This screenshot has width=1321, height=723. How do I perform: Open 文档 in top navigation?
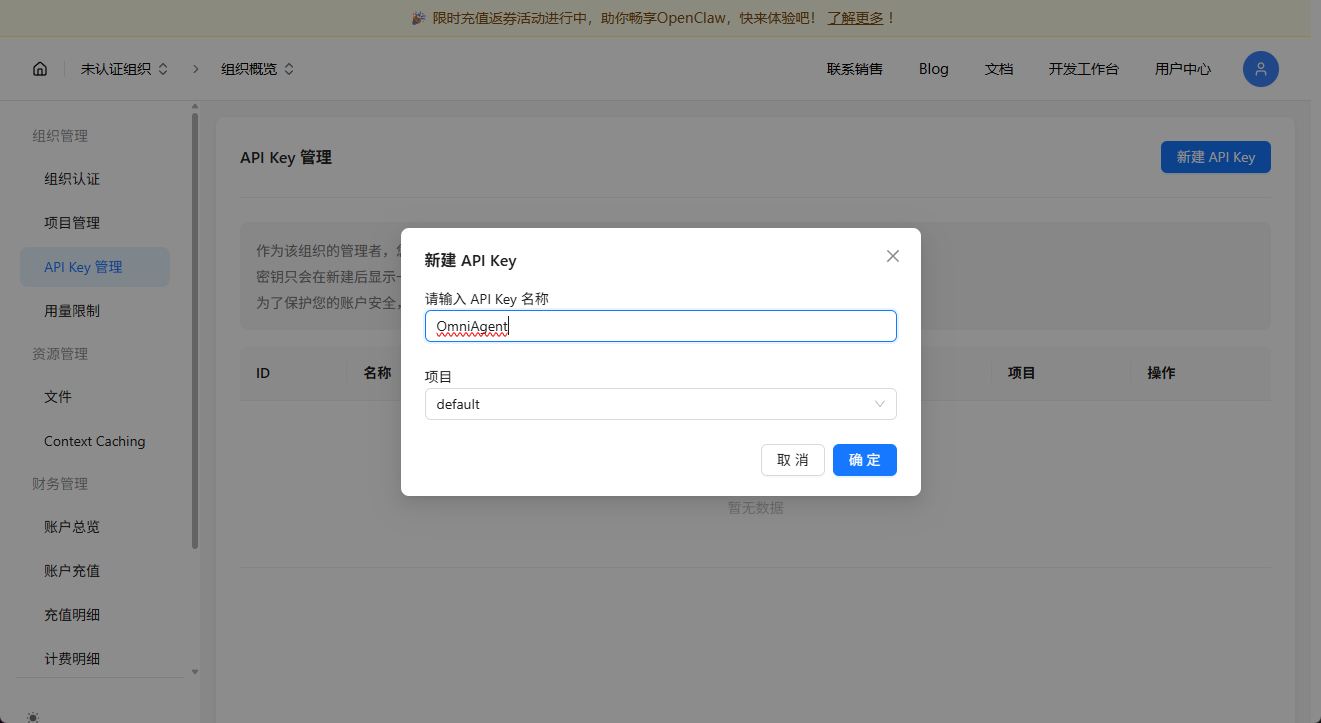[998, 69]
